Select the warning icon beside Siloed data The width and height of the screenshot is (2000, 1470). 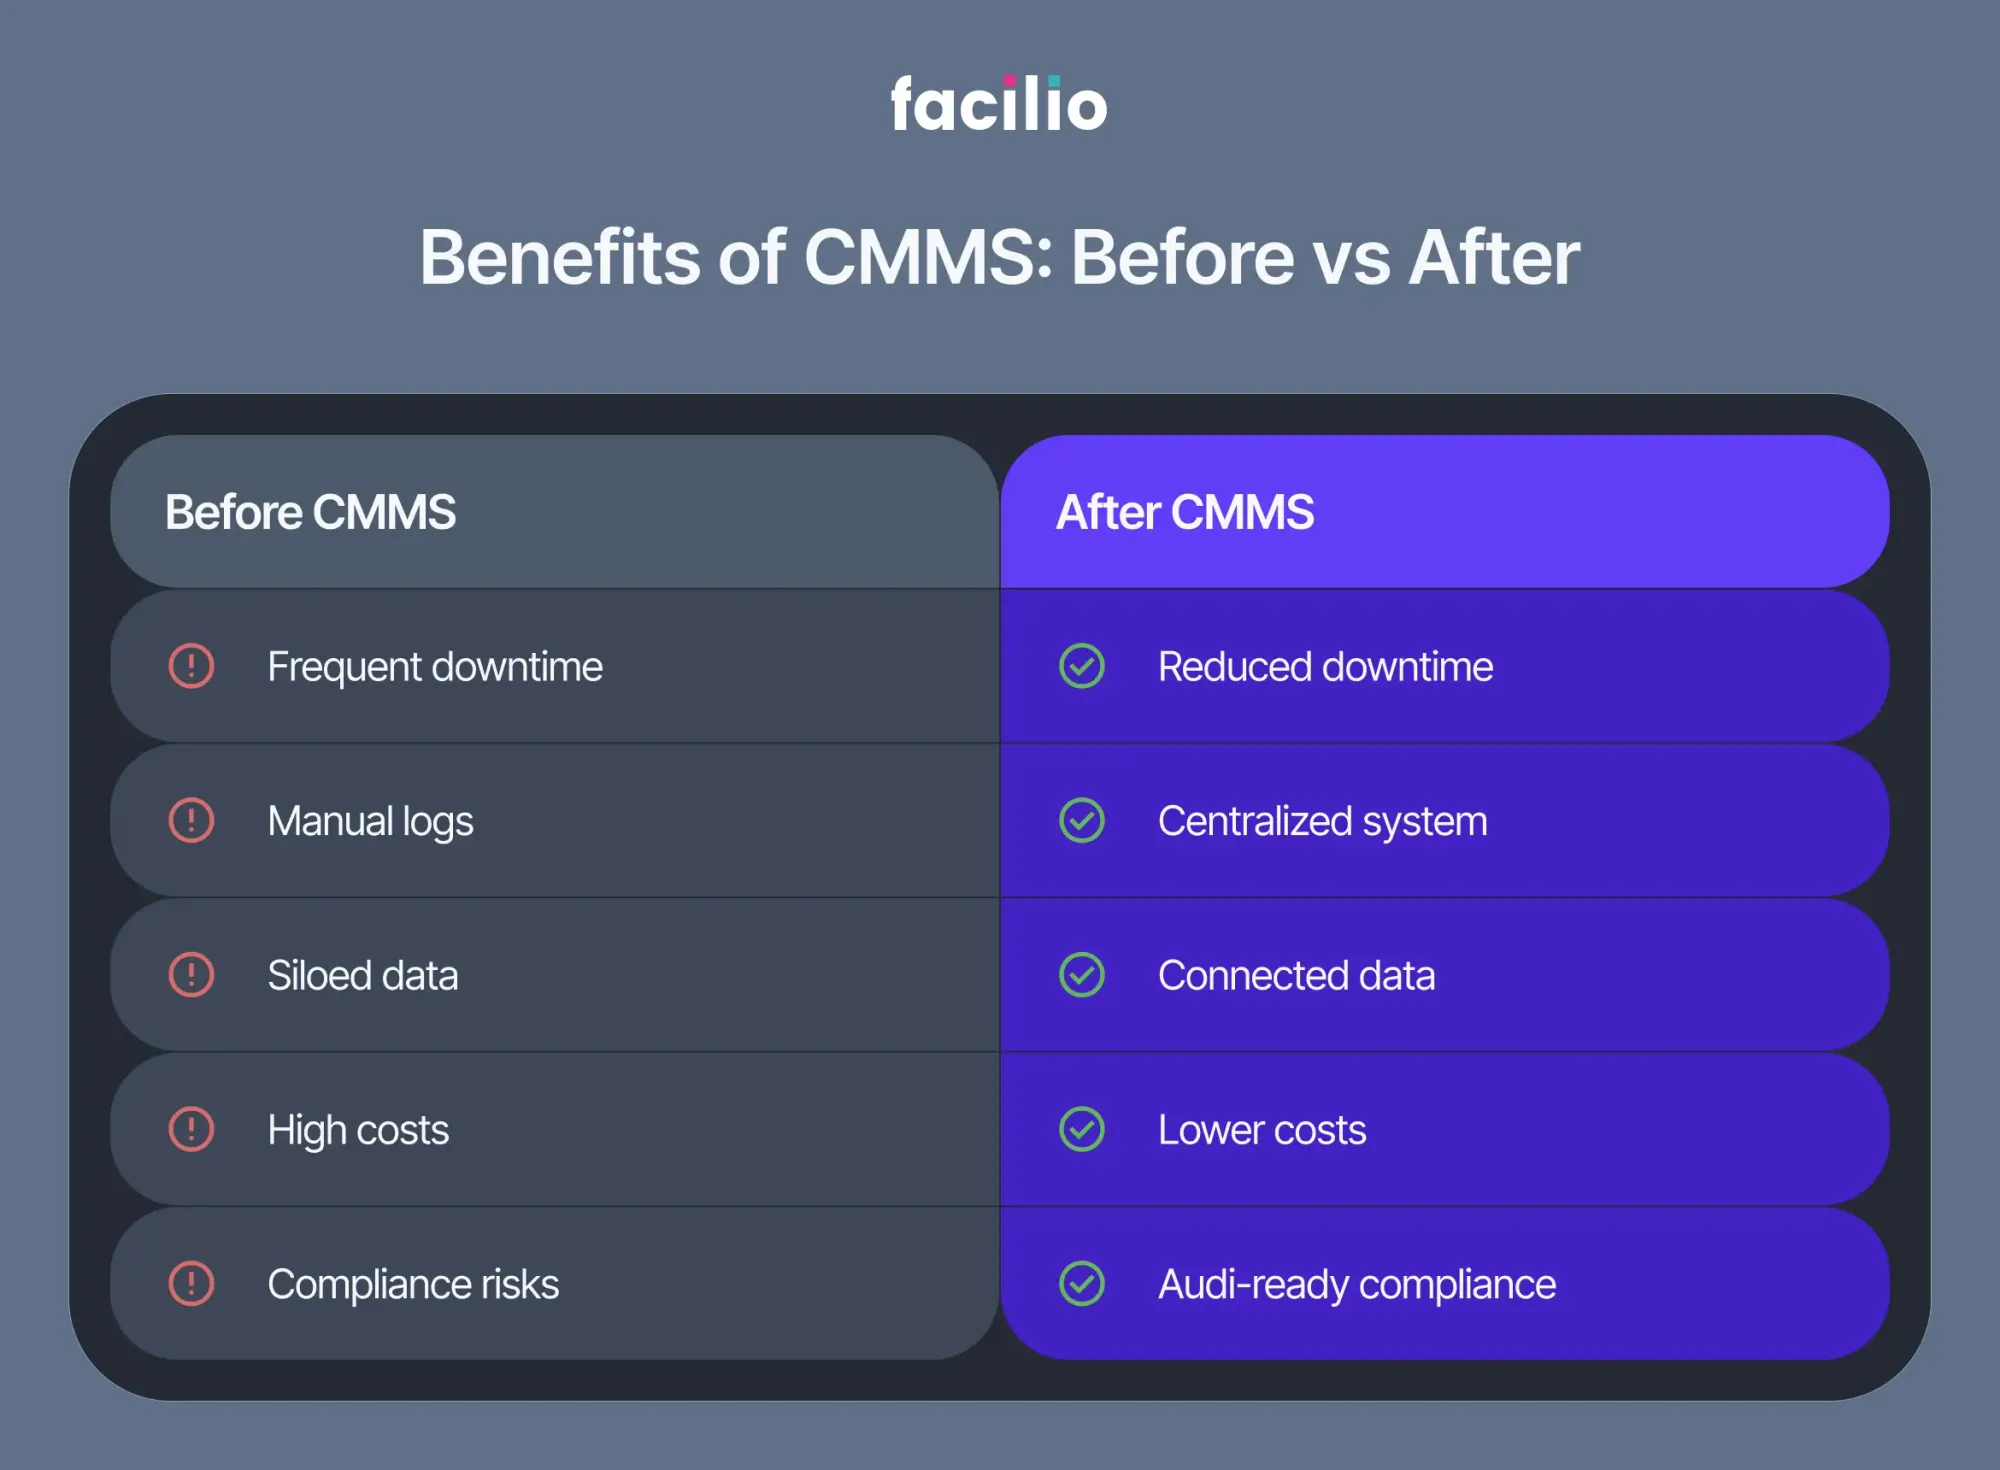point(191,975)
